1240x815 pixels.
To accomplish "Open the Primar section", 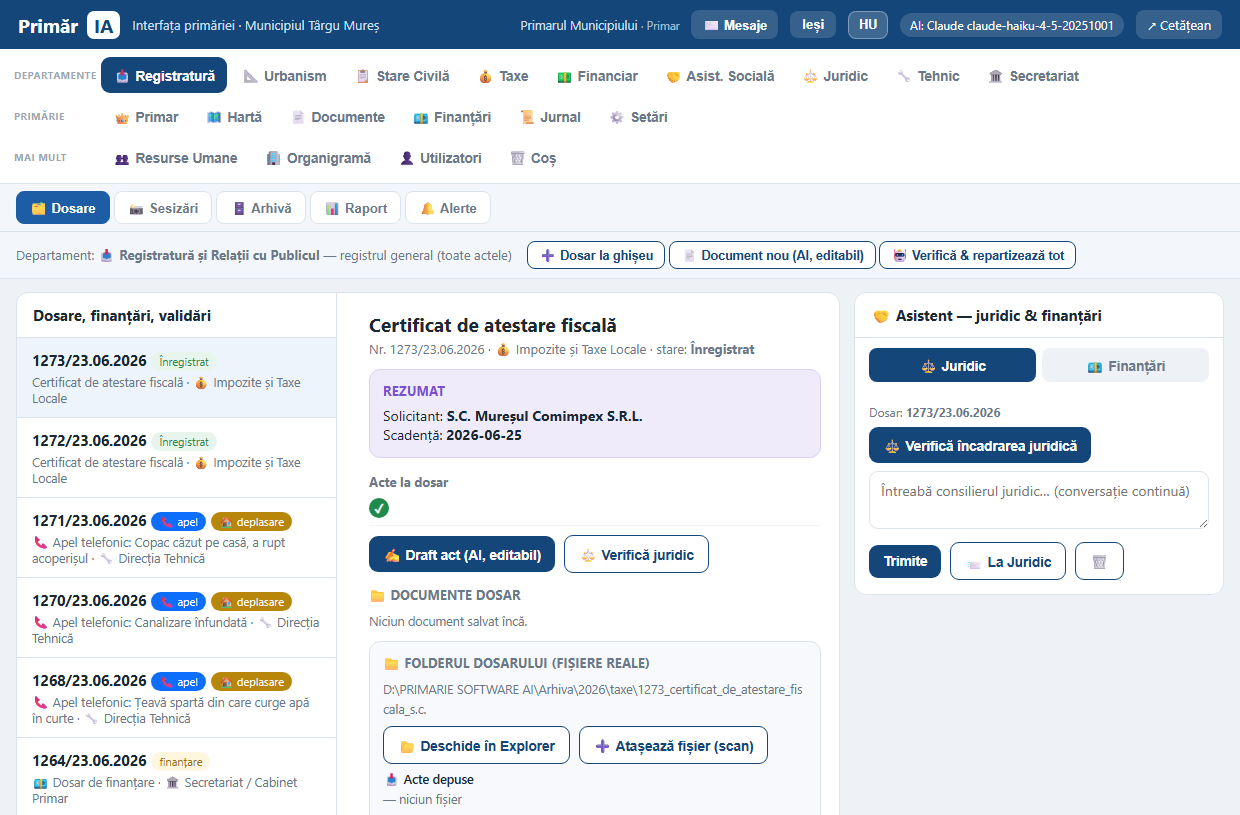I will pos(146,117).
